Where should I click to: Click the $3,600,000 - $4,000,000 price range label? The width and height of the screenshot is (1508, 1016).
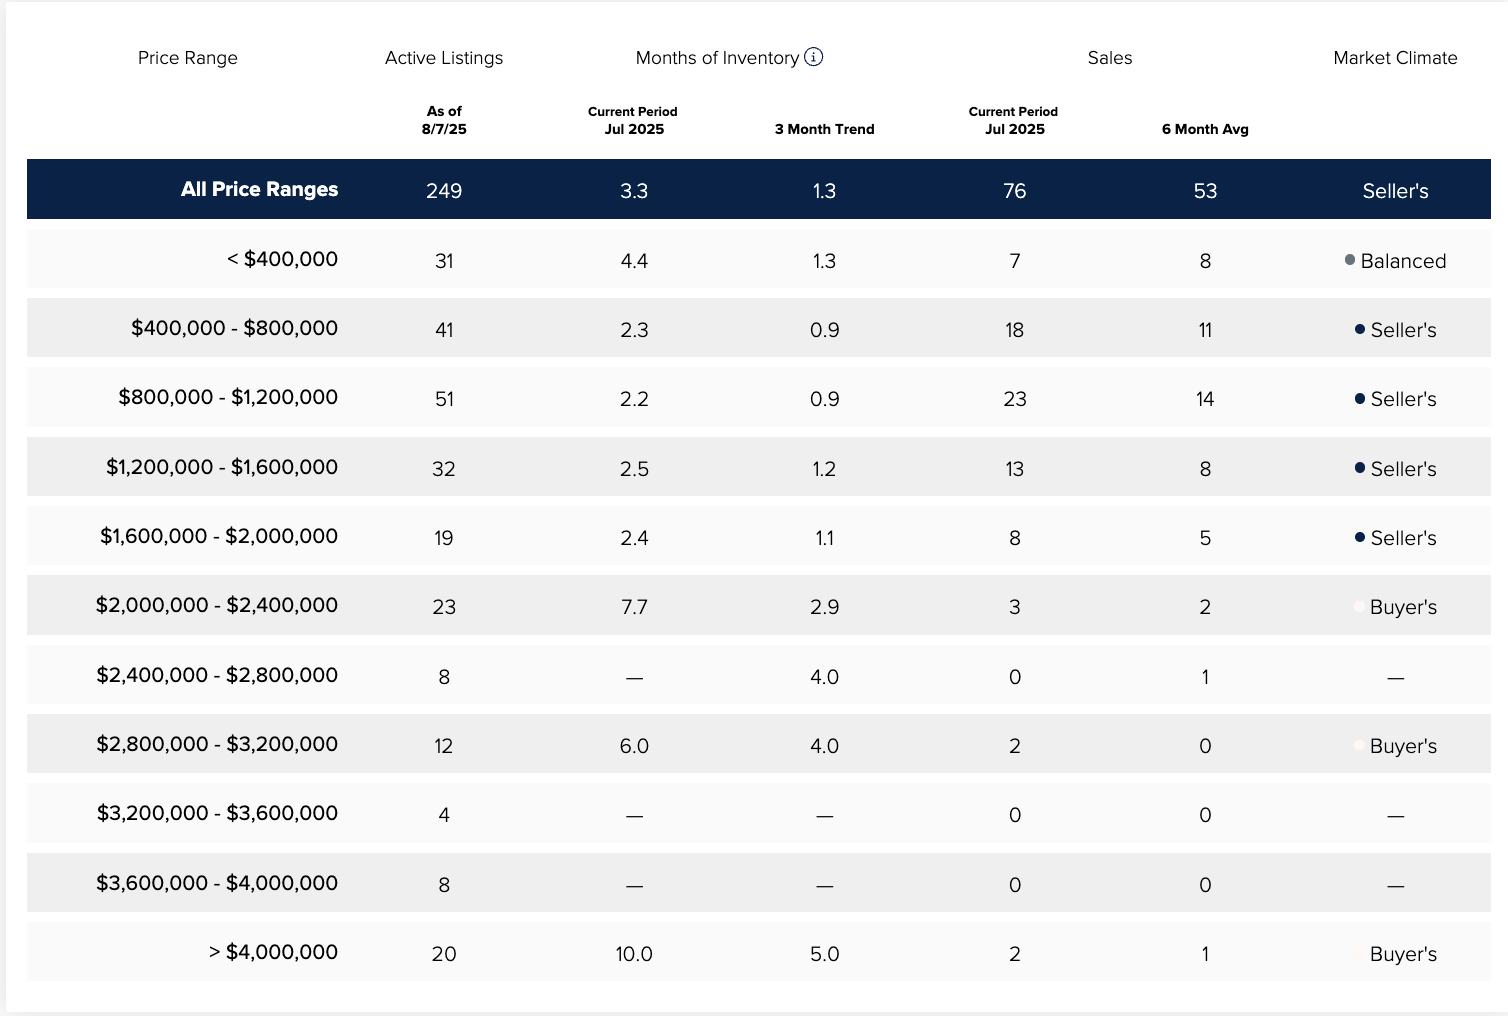[x=217, y=883]
